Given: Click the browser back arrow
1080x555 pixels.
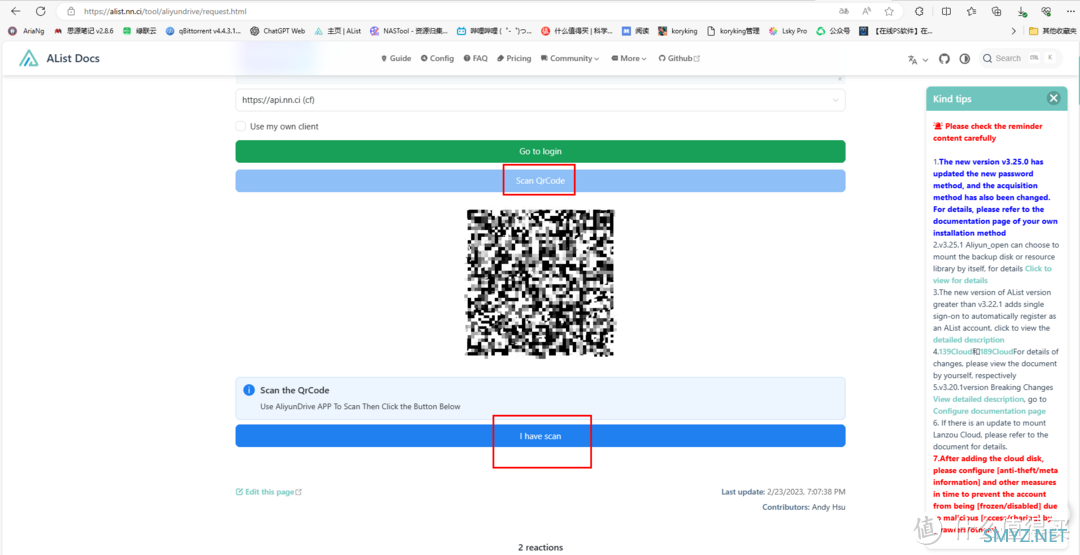Looking at the screenshot, I should pyautogui.click(x=15, y=11).
